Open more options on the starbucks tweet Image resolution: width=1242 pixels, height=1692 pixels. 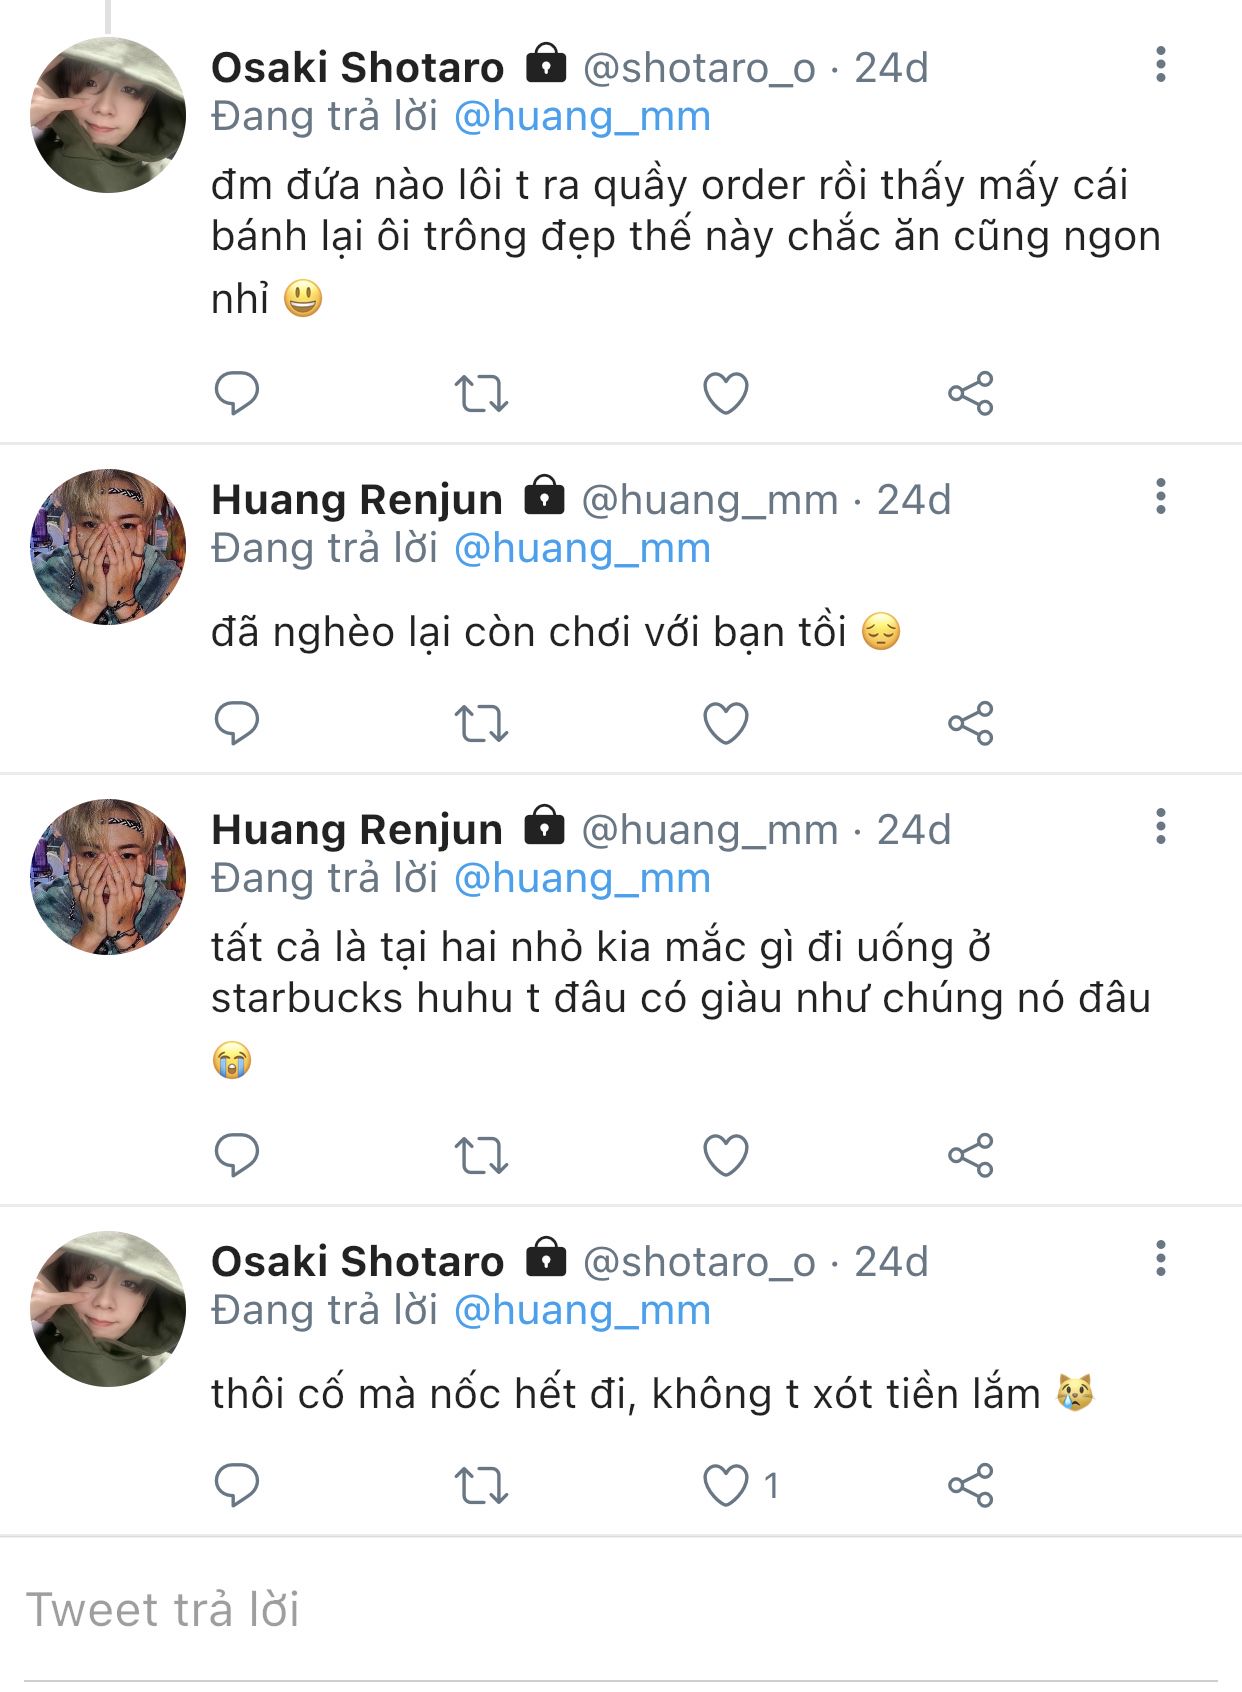coord(1160,827)
